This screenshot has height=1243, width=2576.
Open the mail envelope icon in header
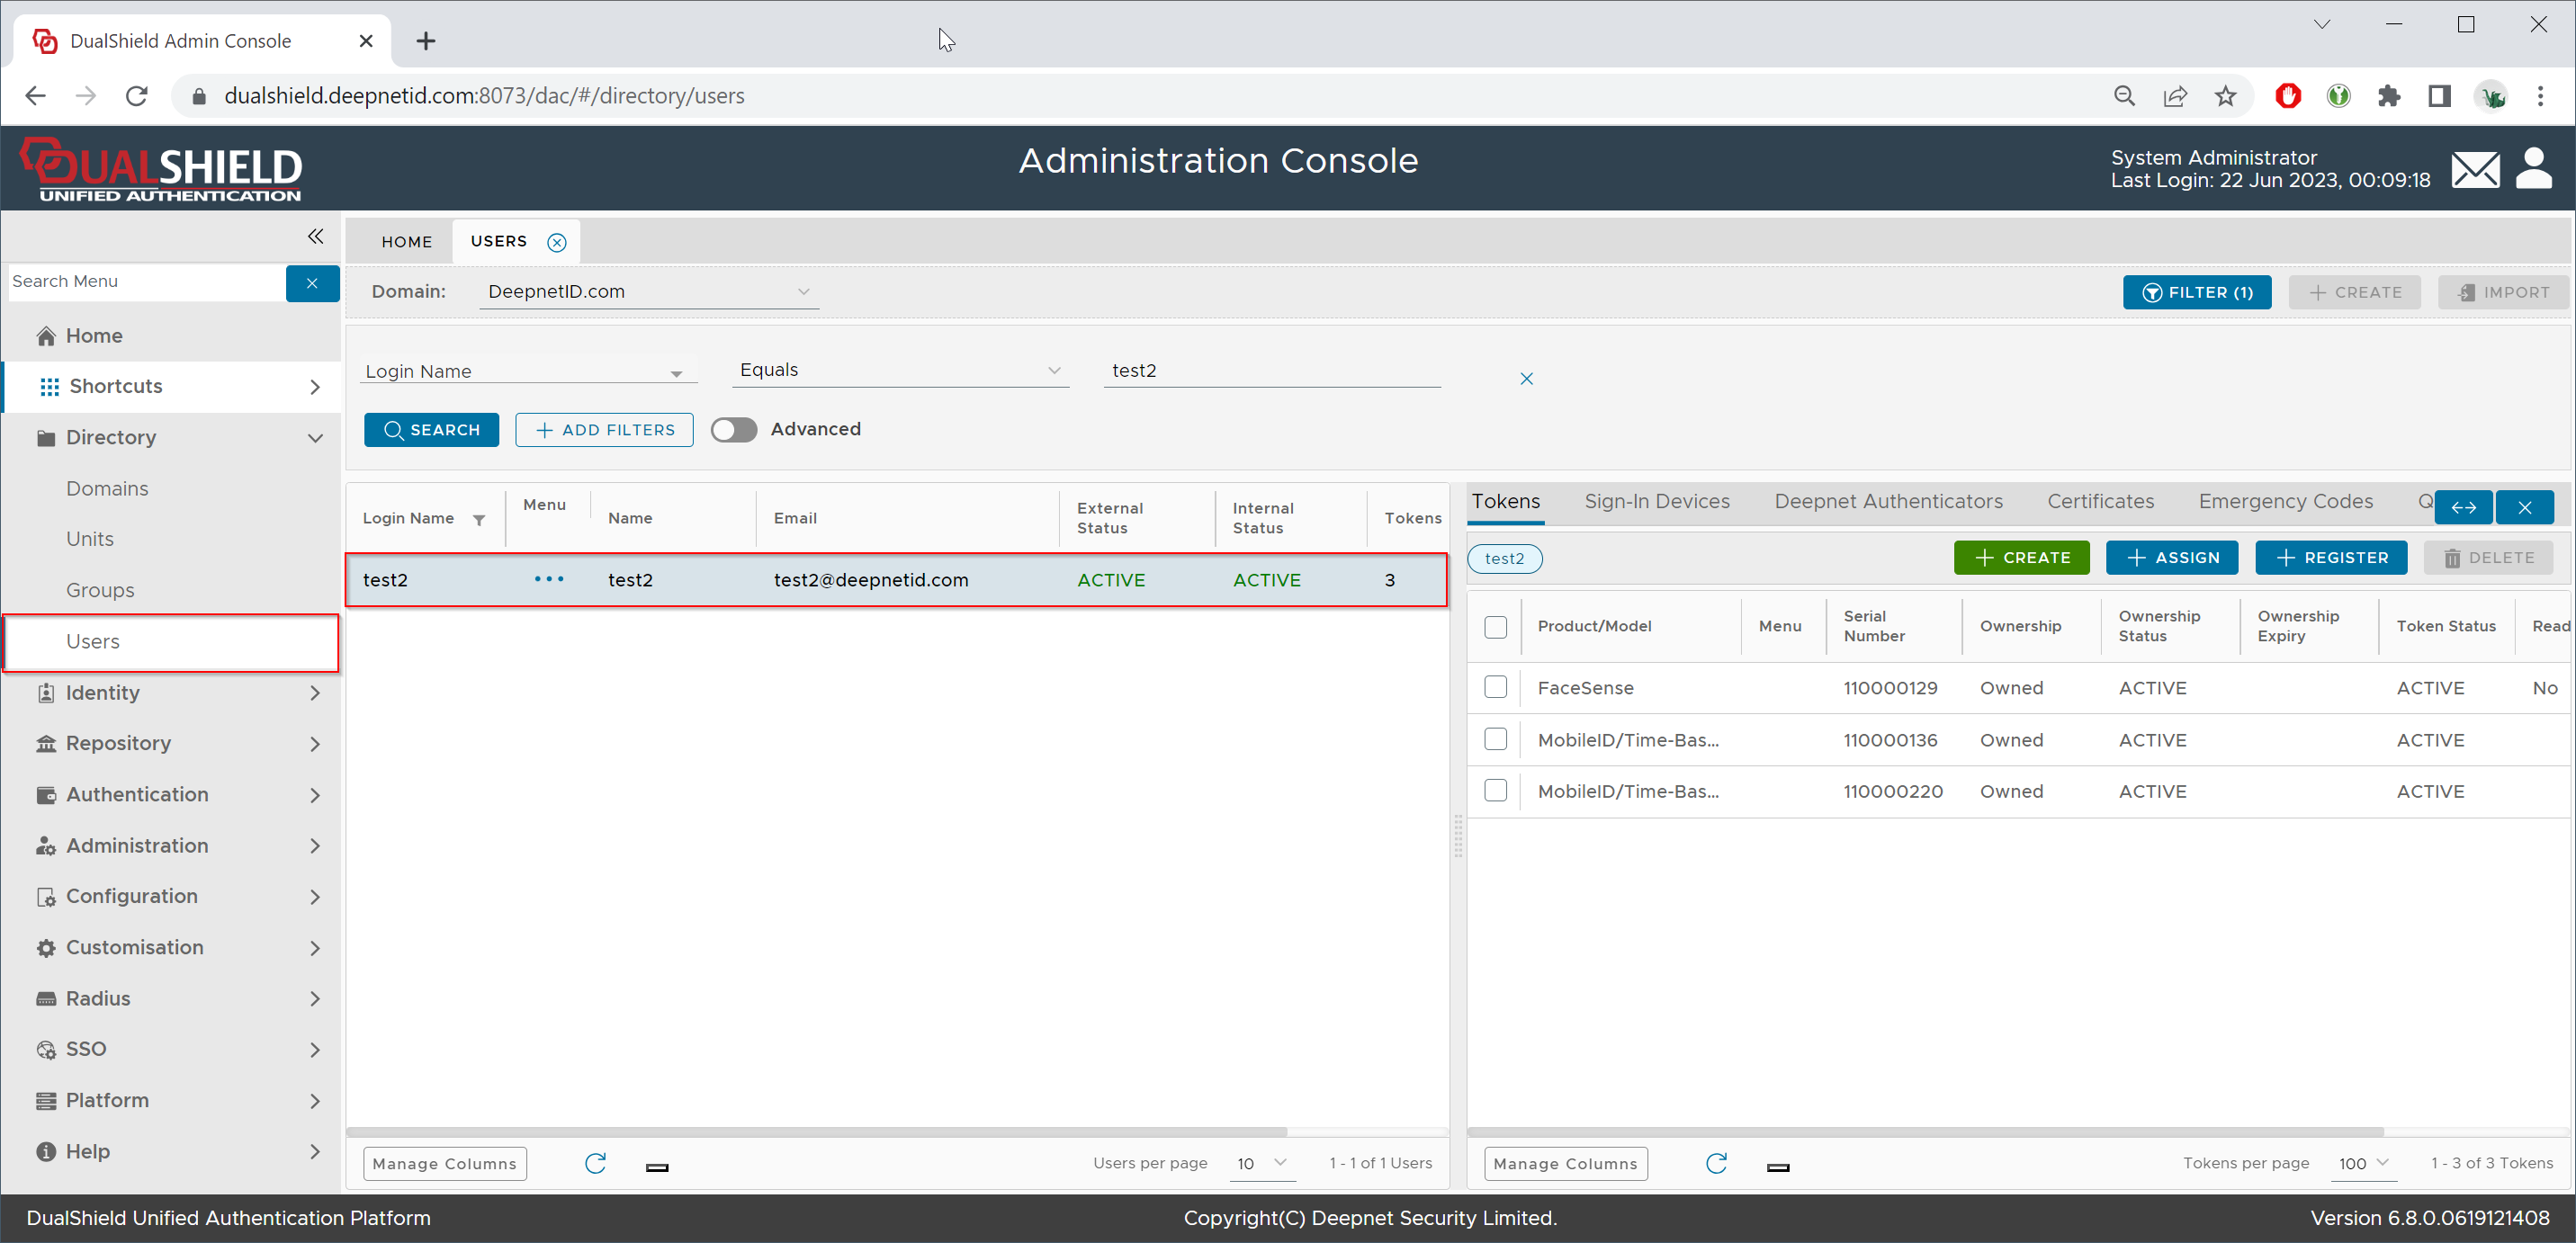2474,169
